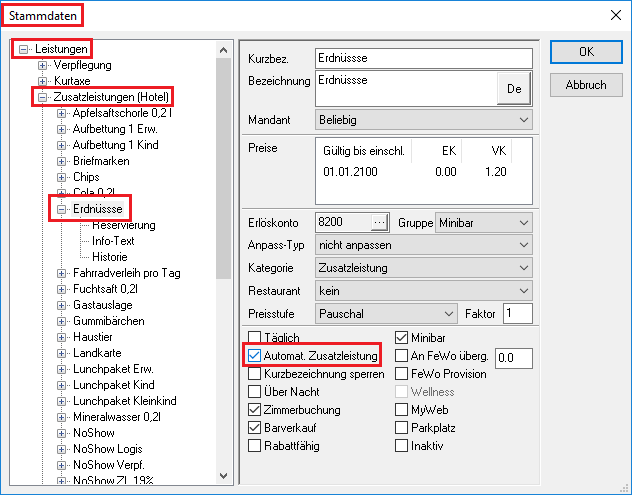Uncheck the Minibar checkbox
Viewport: 632px width, 495px height.
(401, 337)
